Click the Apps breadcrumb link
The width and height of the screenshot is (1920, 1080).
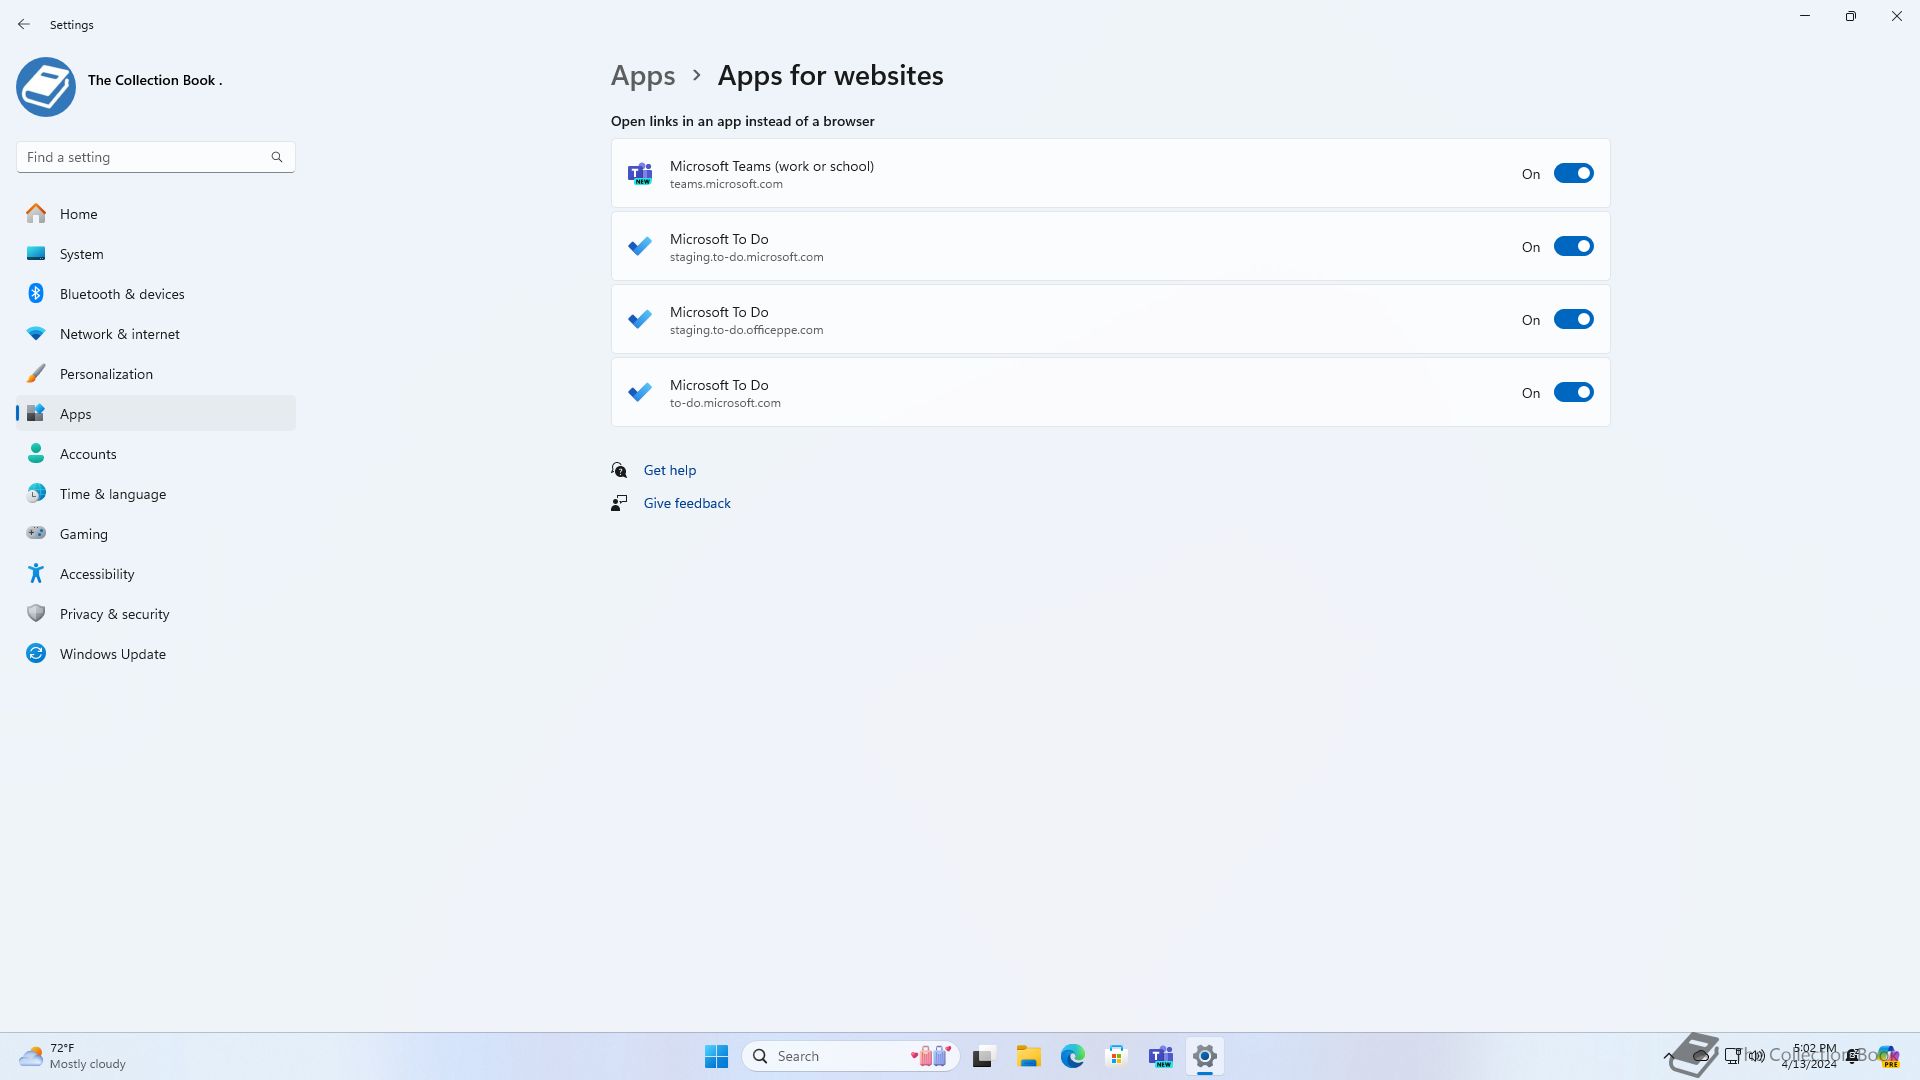643,75
